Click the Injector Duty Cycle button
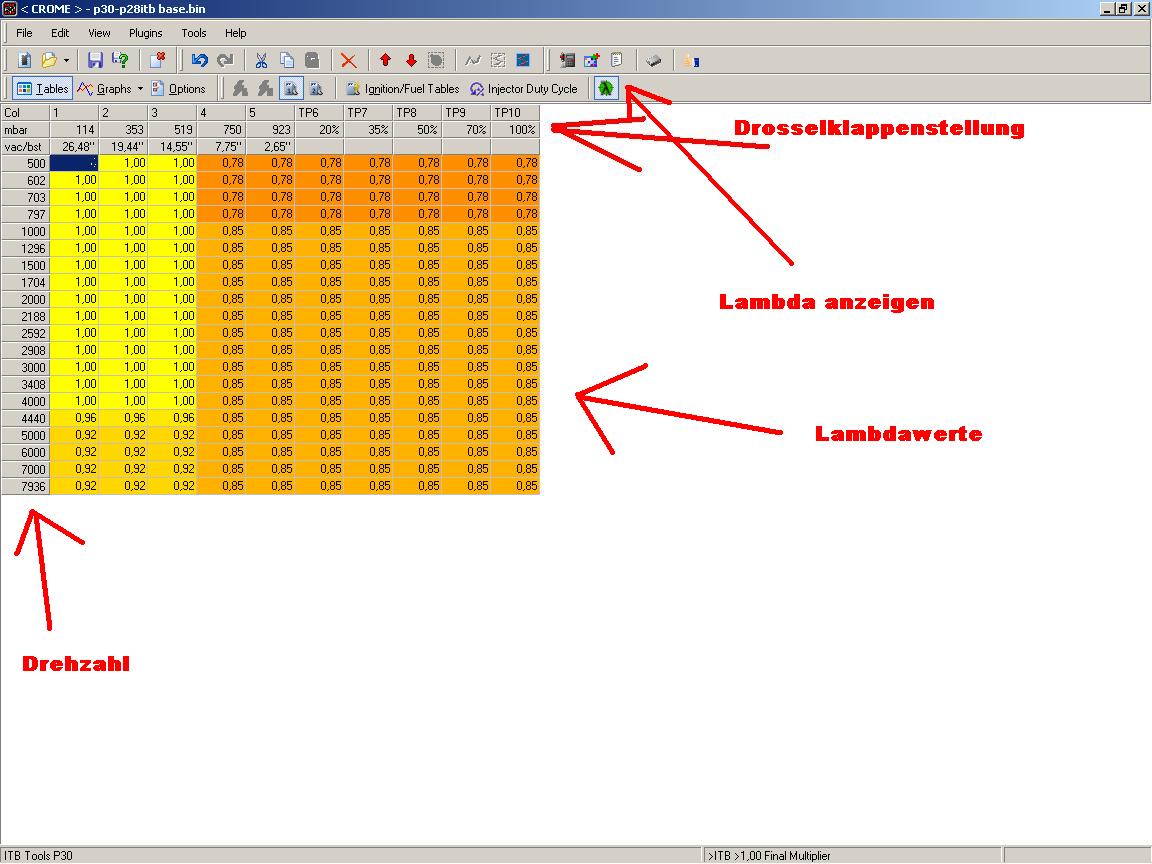This screenshot has height=864, width=1152. 524,88
